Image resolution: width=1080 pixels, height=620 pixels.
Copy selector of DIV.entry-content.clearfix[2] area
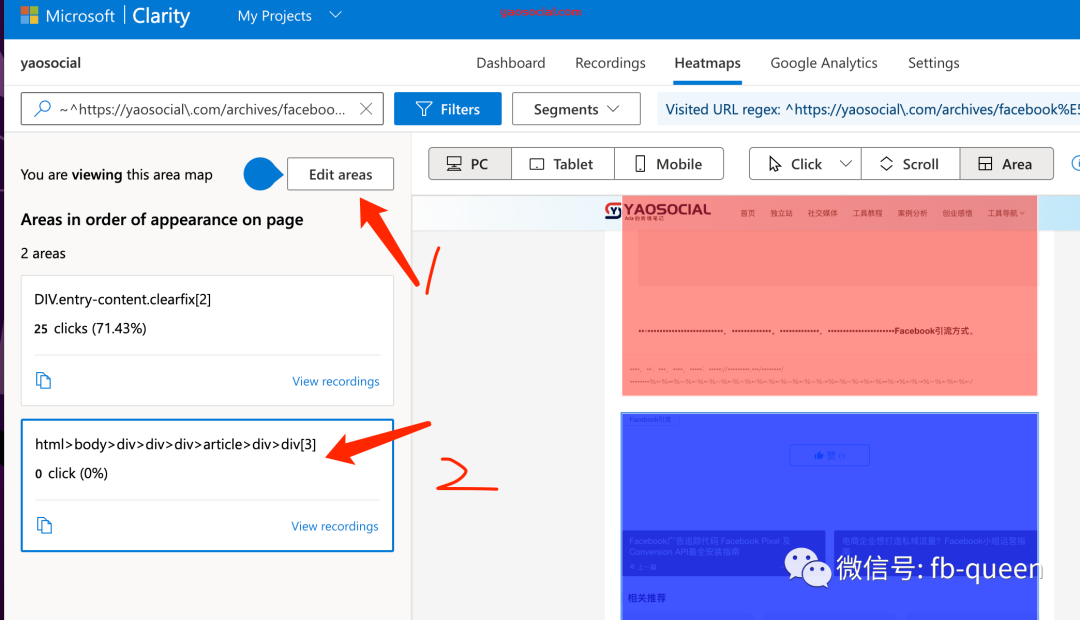[43, 380]
